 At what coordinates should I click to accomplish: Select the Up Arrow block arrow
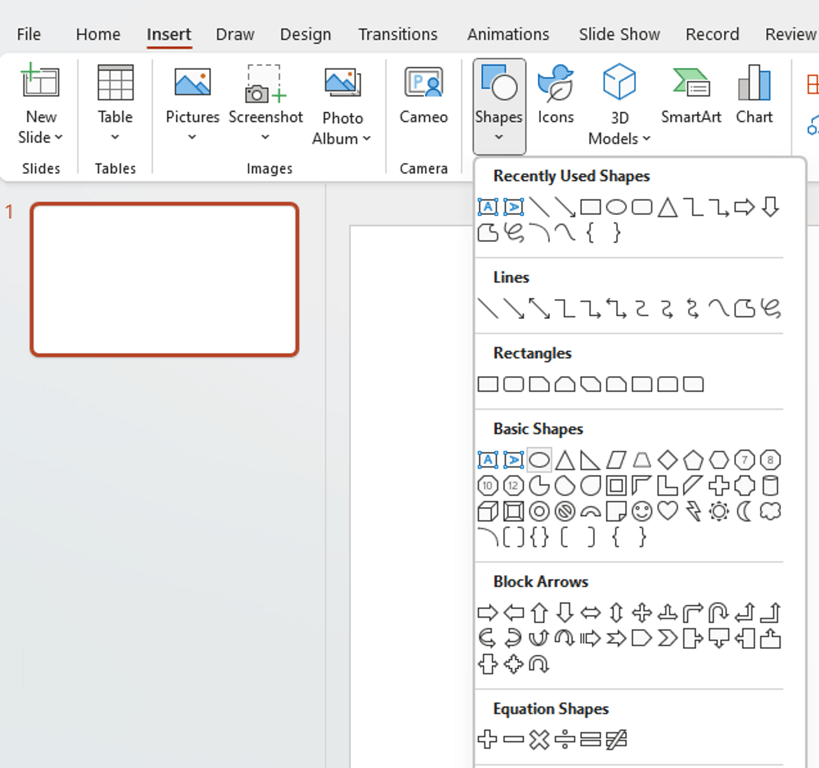tap(539, 612)
